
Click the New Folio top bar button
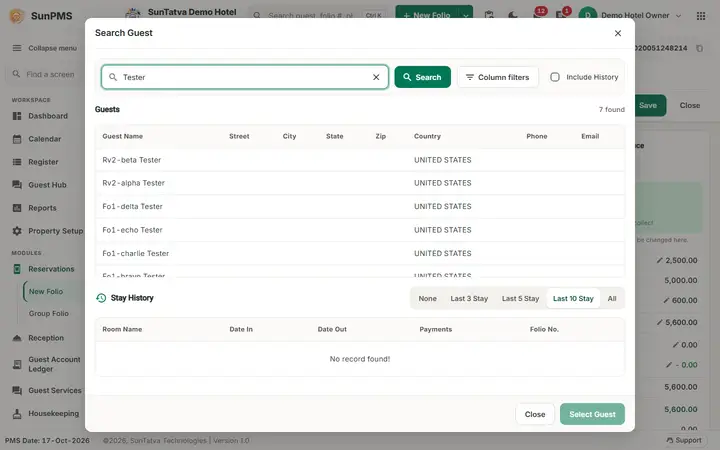pos(427,15)
